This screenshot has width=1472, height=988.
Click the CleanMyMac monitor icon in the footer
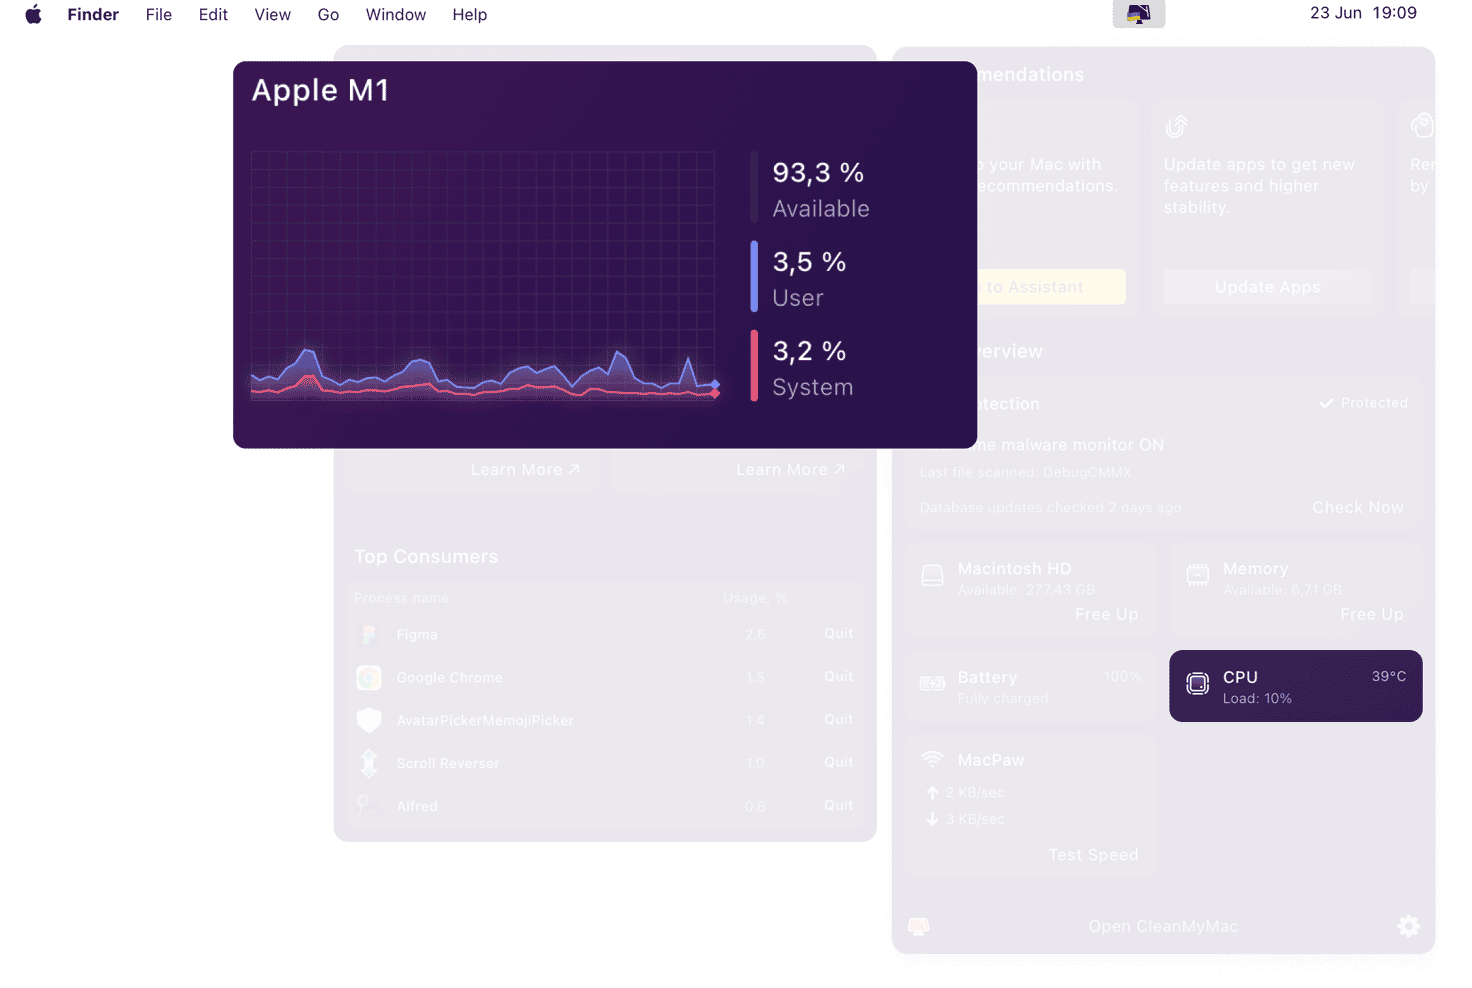[918, 926]
